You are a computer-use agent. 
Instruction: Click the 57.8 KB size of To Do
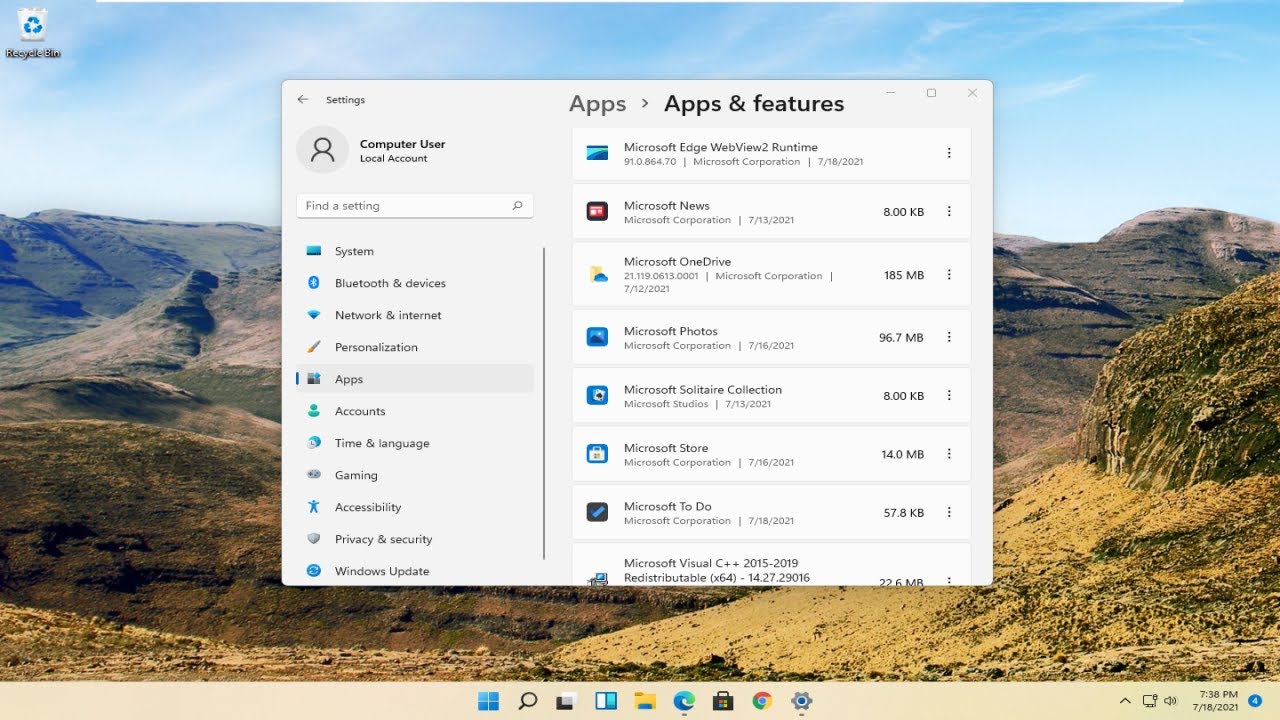click(x=904, y=512)
